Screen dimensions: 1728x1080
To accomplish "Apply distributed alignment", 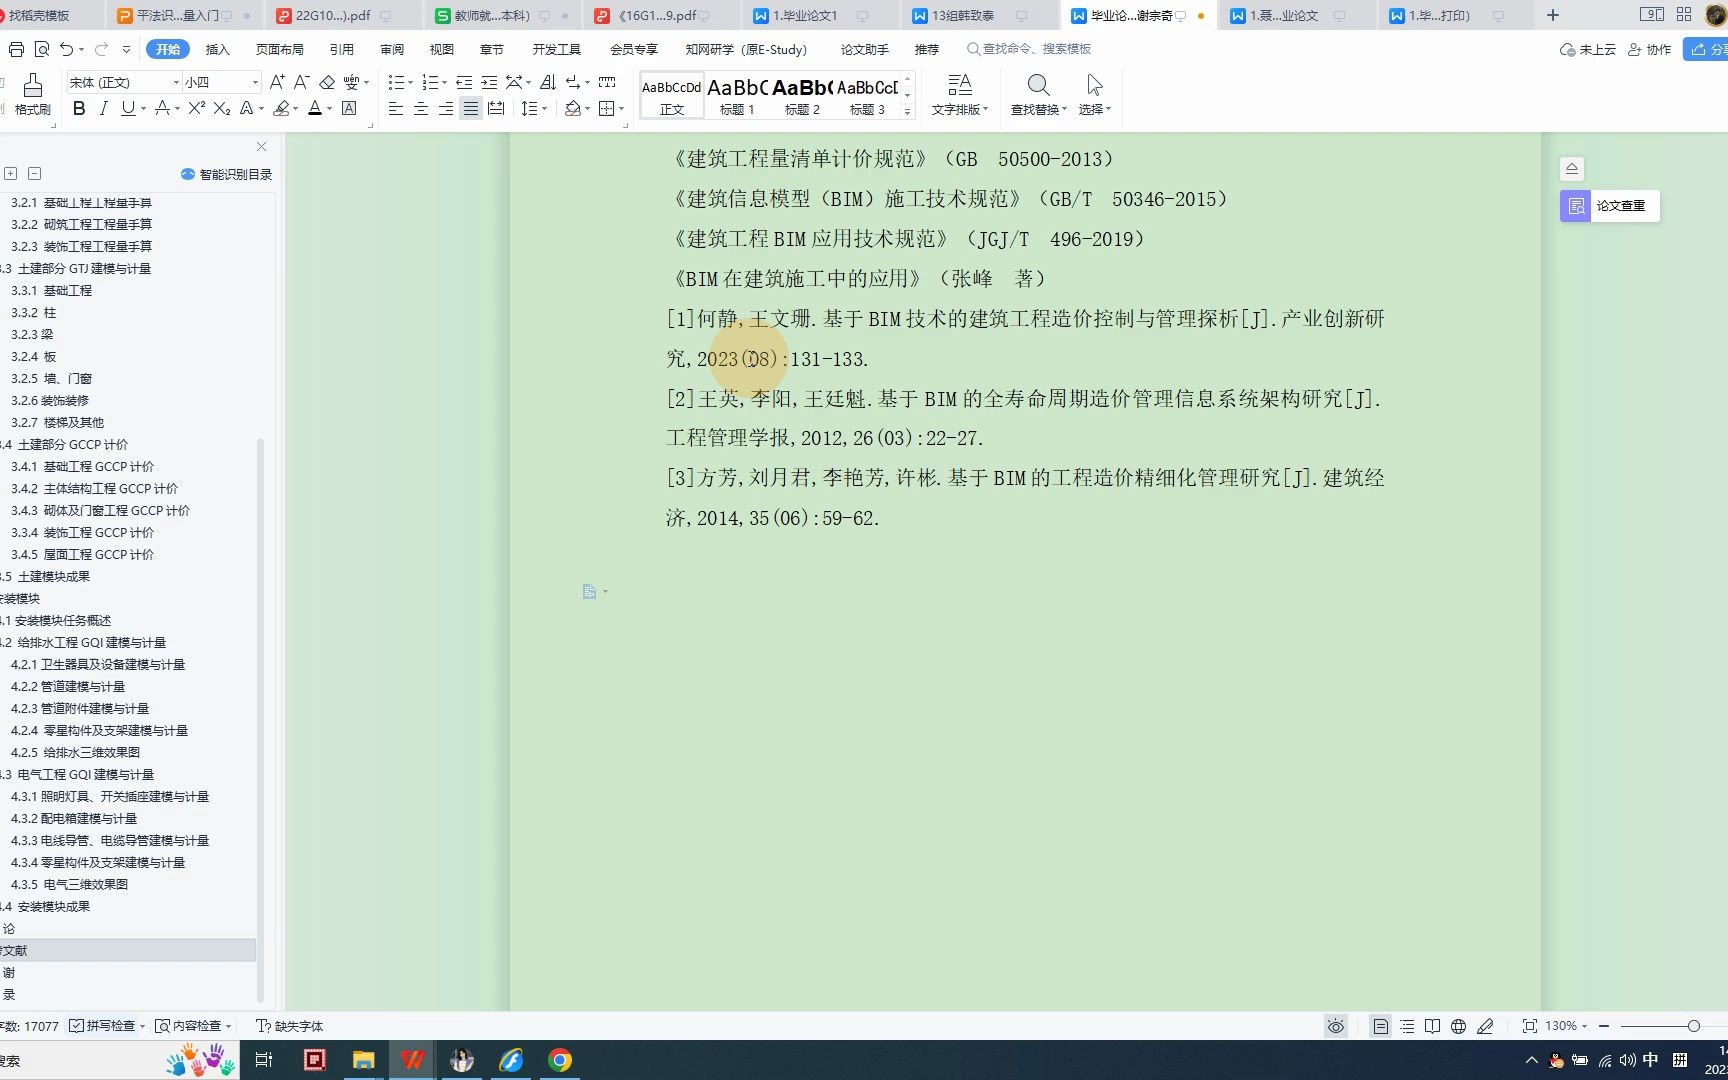I will pos(496,108).
